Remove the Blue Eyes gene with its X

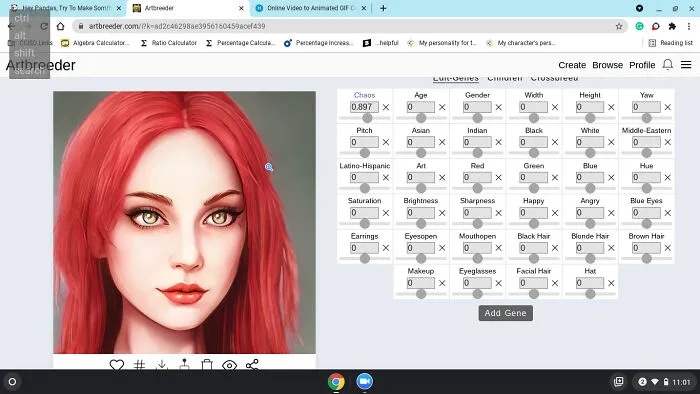[667, 213]
